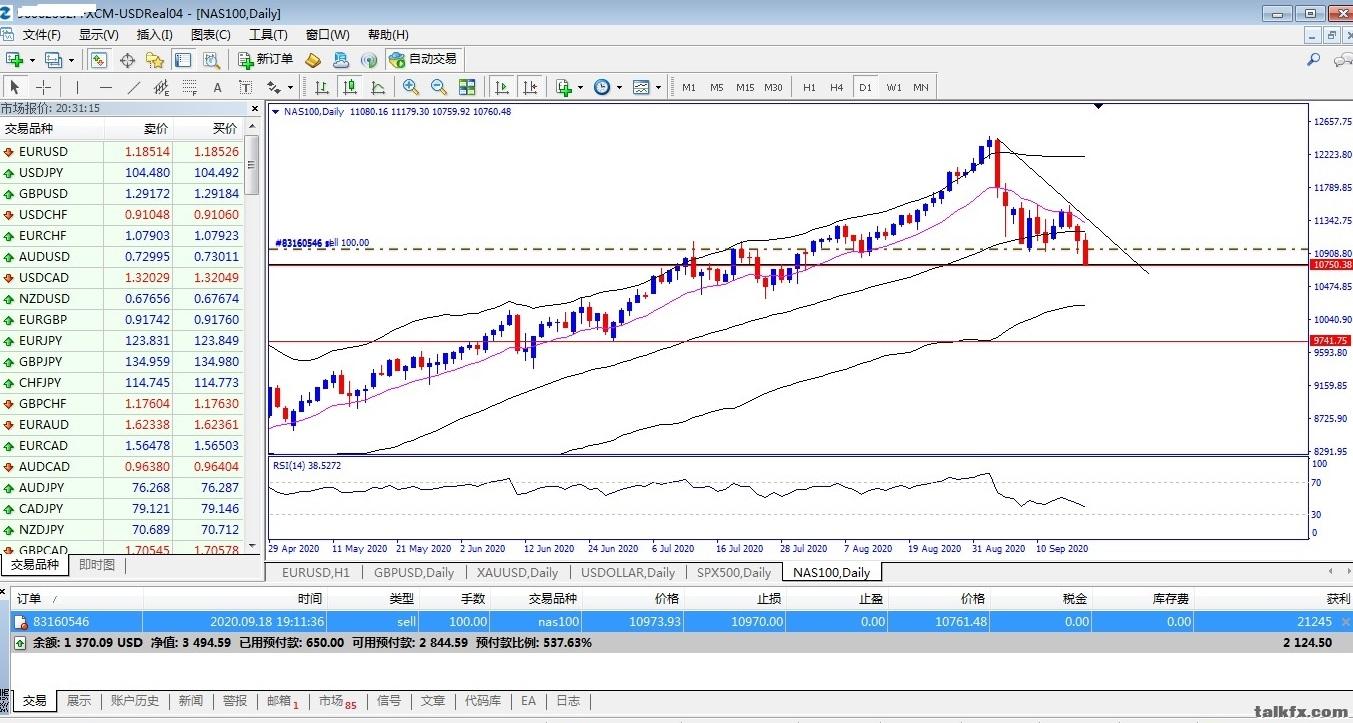Select the crosshair tool
Image resolution: width=1353 pixels, height=723 pixels.
point(44,87)
